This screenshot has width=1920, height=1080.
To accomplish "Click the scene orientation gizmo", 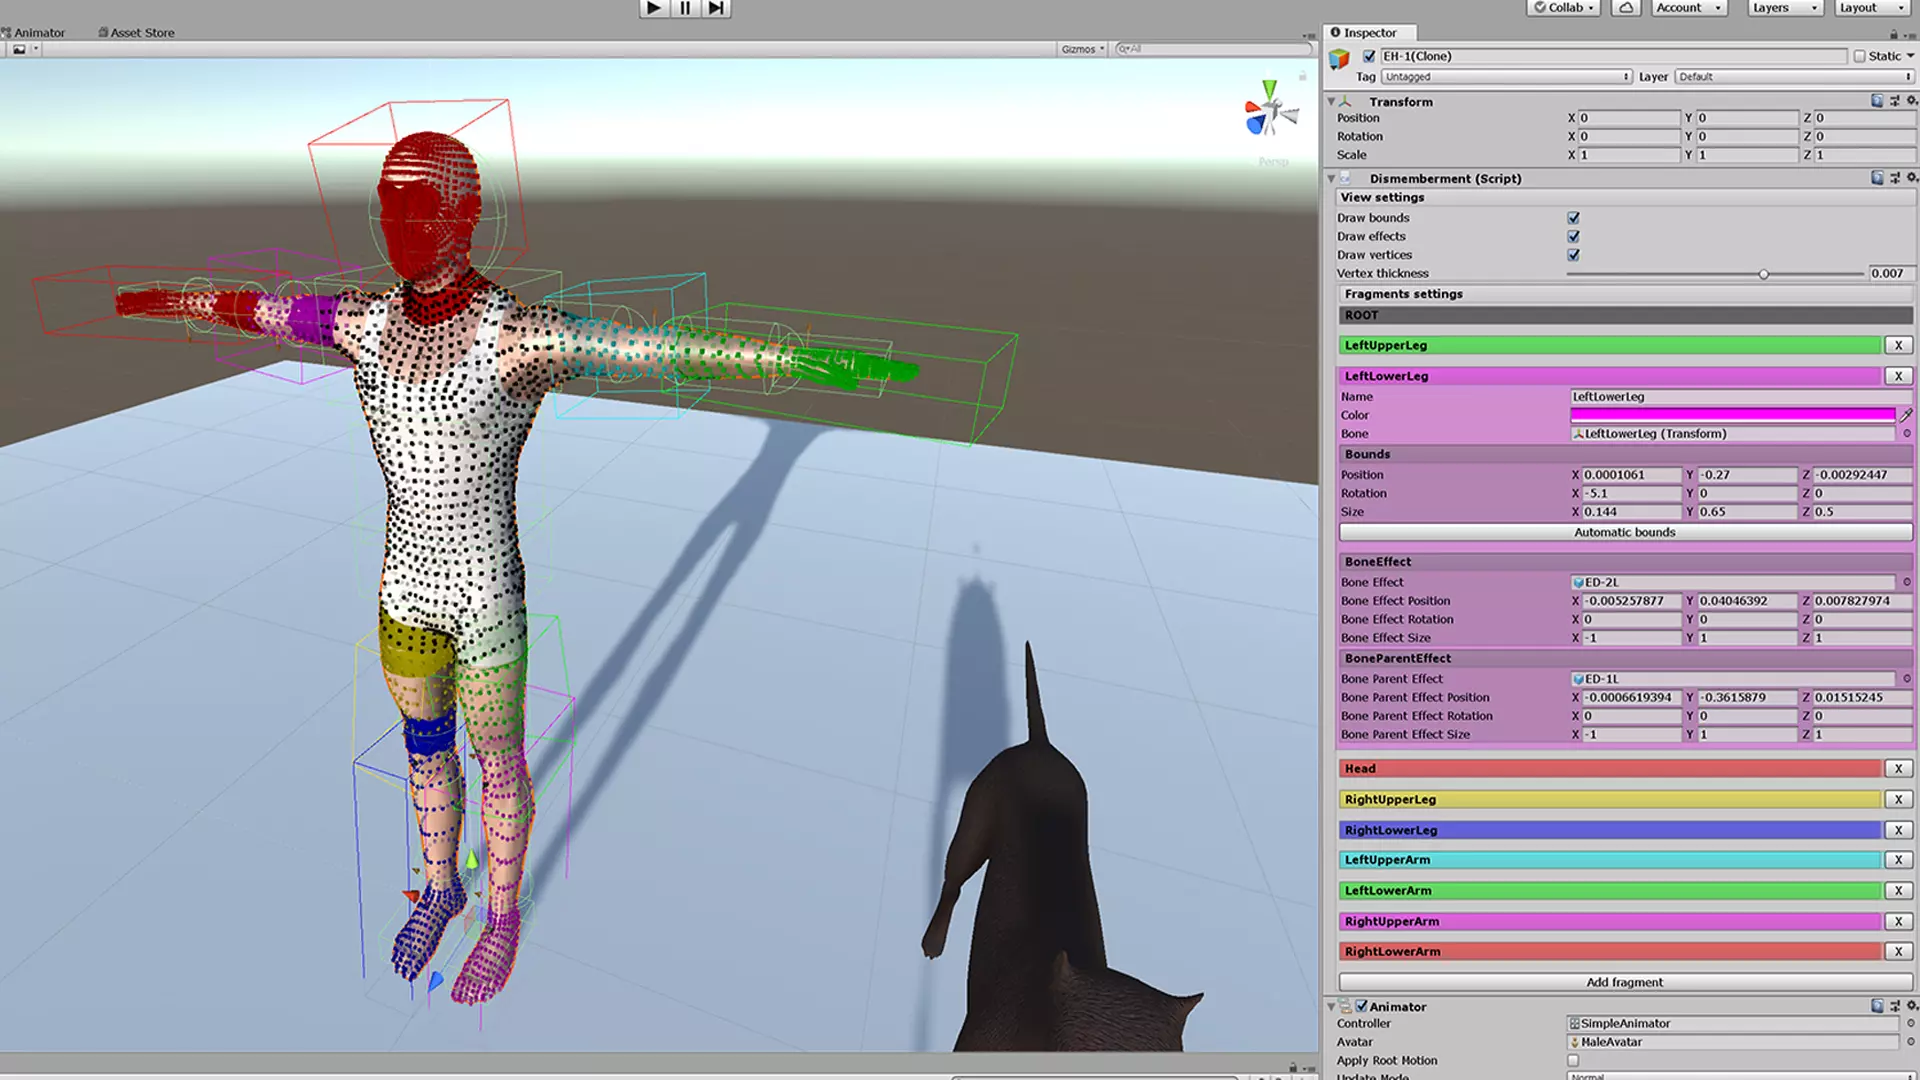I will (1269, 110).
